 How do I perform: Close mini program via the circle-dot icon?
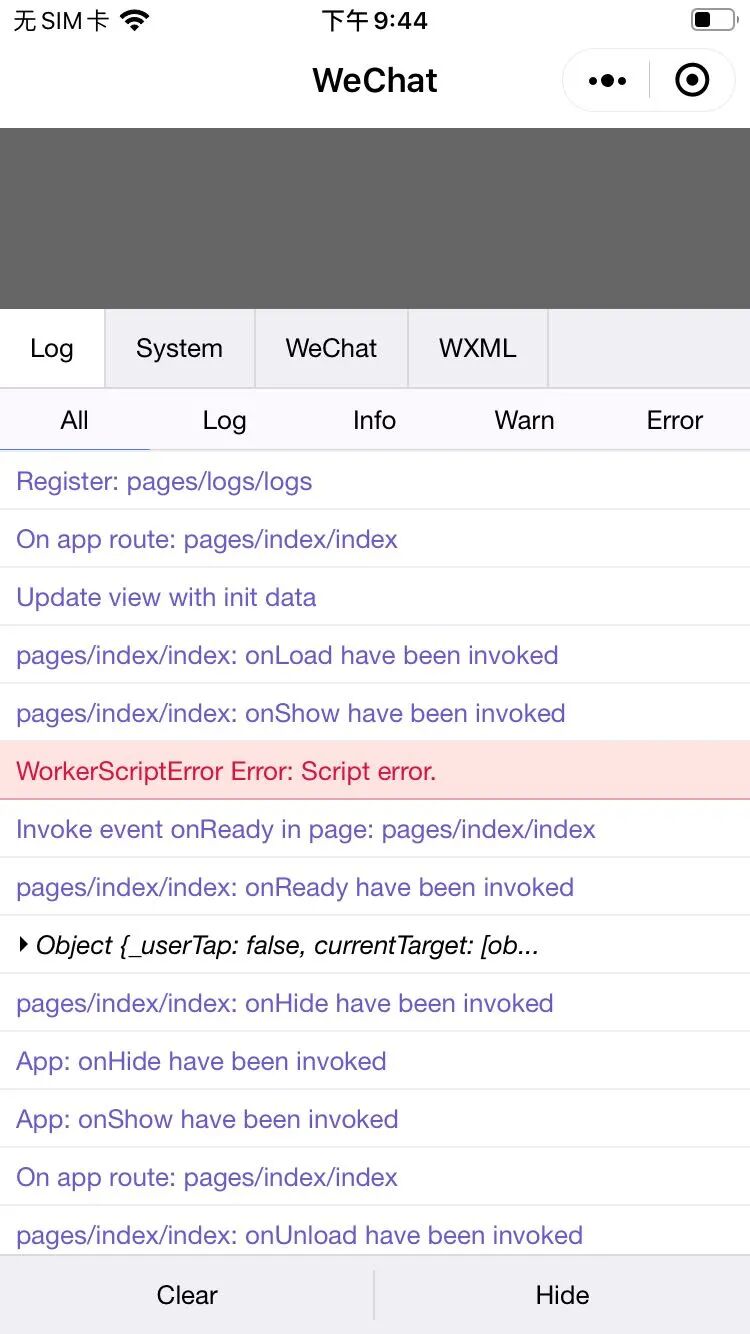[692, 80]
